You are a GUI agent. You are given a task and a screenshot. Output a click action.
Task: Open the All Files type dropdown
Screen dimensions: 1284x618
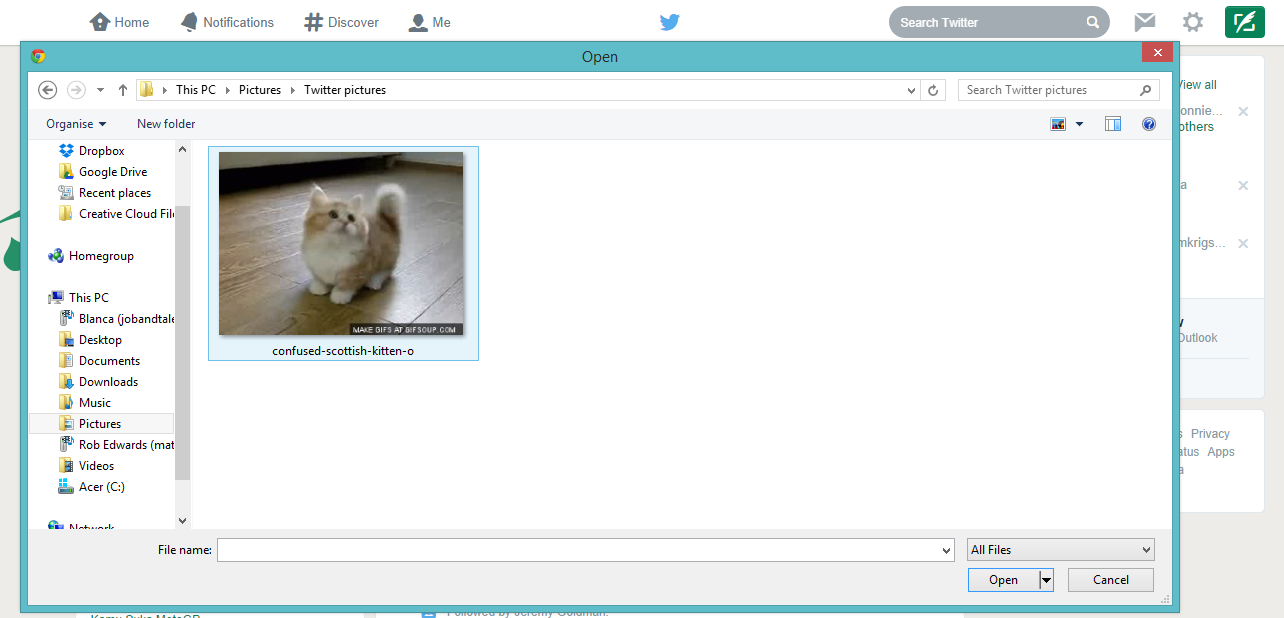1061,550
